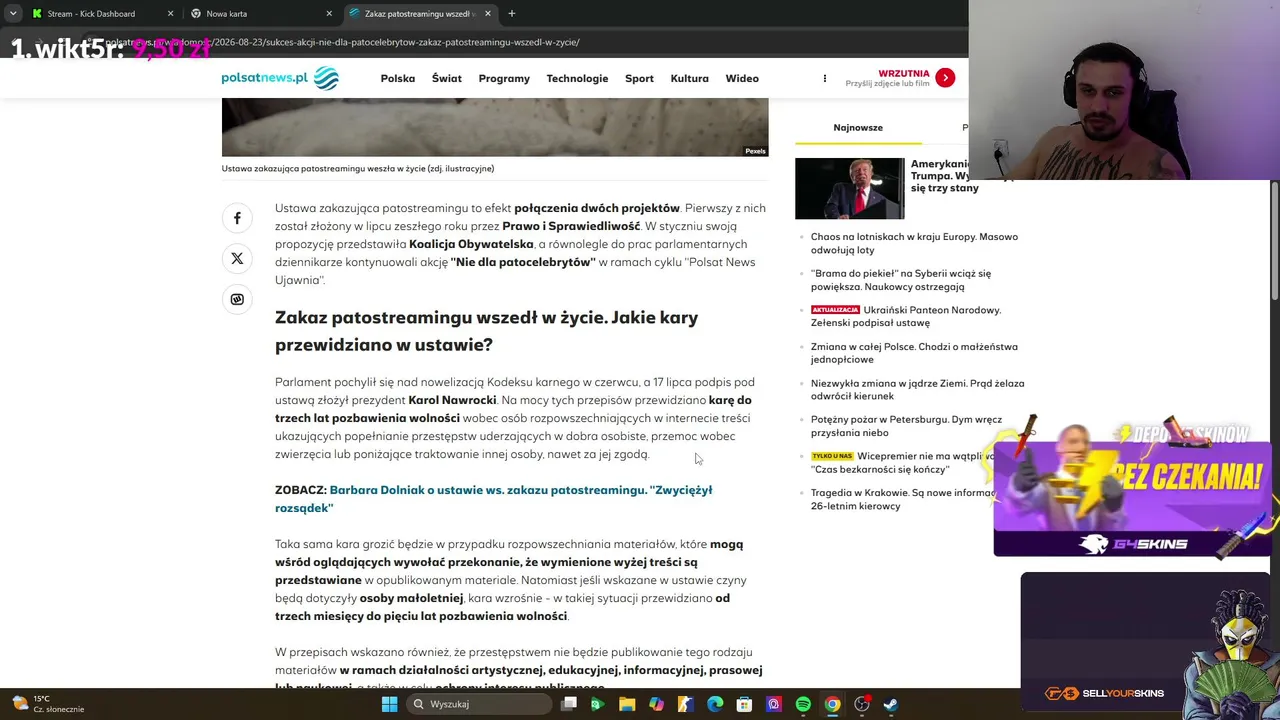Viewport: 1280px width, 720px height.
Task: Click the red Wrzutnia arrow icon
Action: [x=945, y=78]
